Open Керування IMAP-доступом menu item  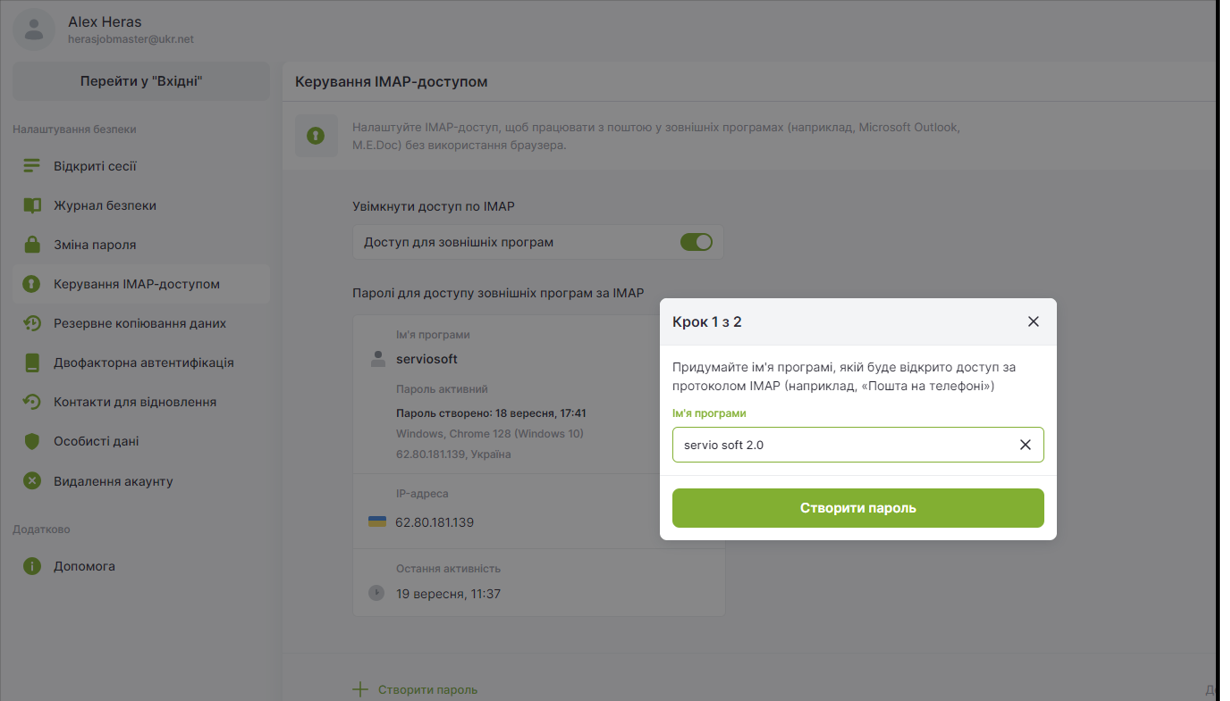[x=136, y=284]
